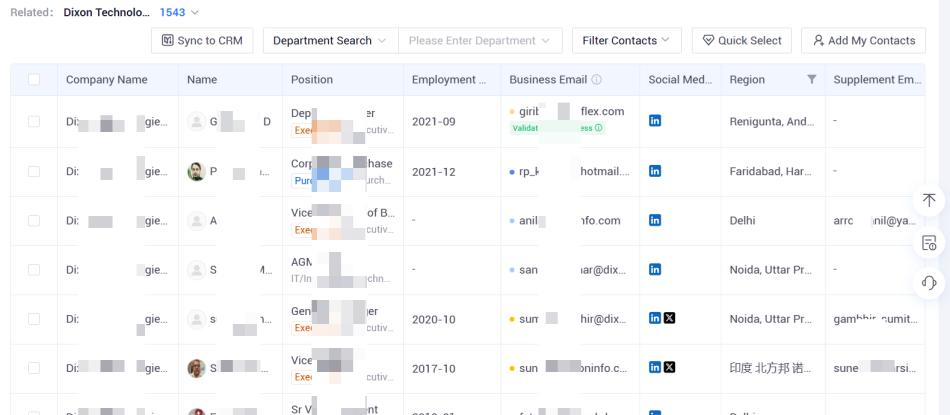This screenshot has width=950, height=415.
Task: Check the box for the 2021-09 row
Action: click(34, 121)
